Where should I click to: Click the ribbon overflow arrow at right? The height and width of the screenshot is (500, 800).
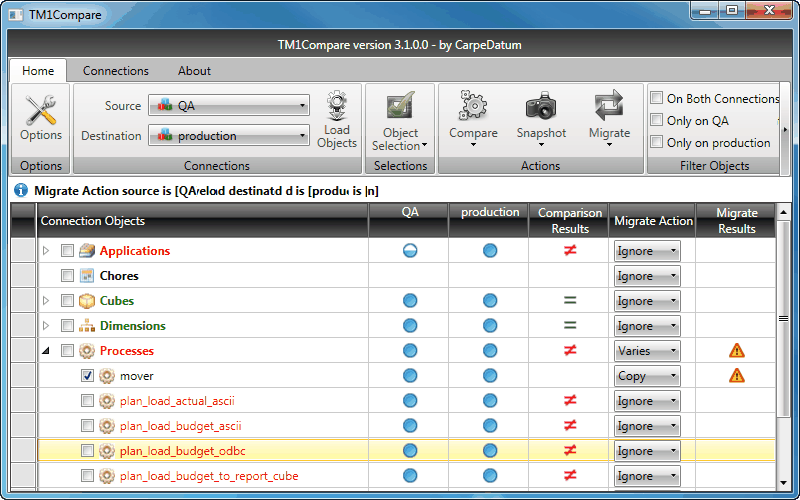pyautogui.click(x=785, y=130)
